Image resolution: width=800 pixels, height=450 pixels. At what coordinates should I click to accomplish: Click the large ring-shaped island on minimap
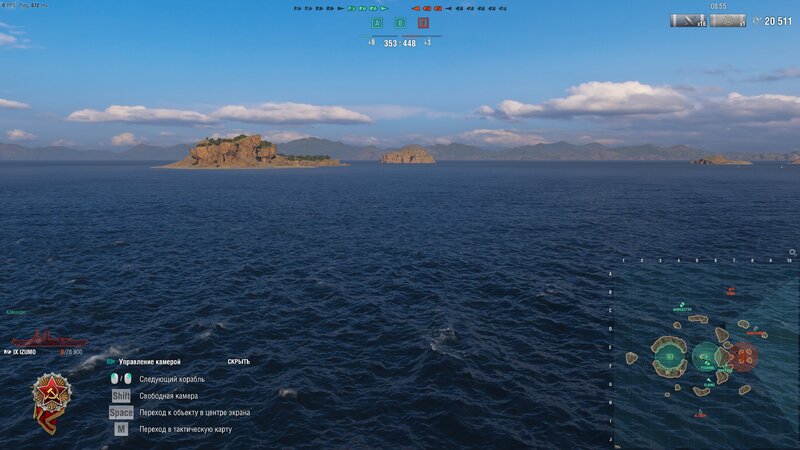[669, 357]
